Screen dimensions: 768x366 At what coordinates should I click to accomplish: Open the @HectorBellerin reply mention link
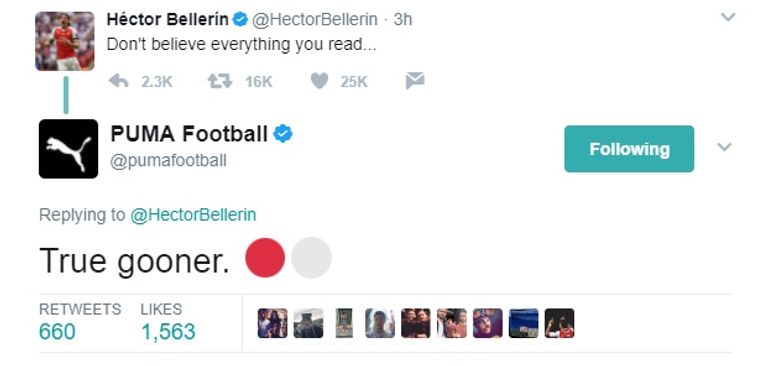[x=193, y=215]
